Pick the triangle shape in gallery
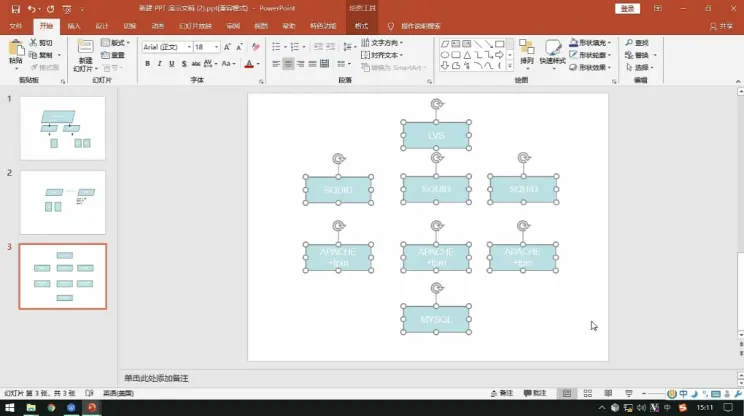 coord(467,55)
